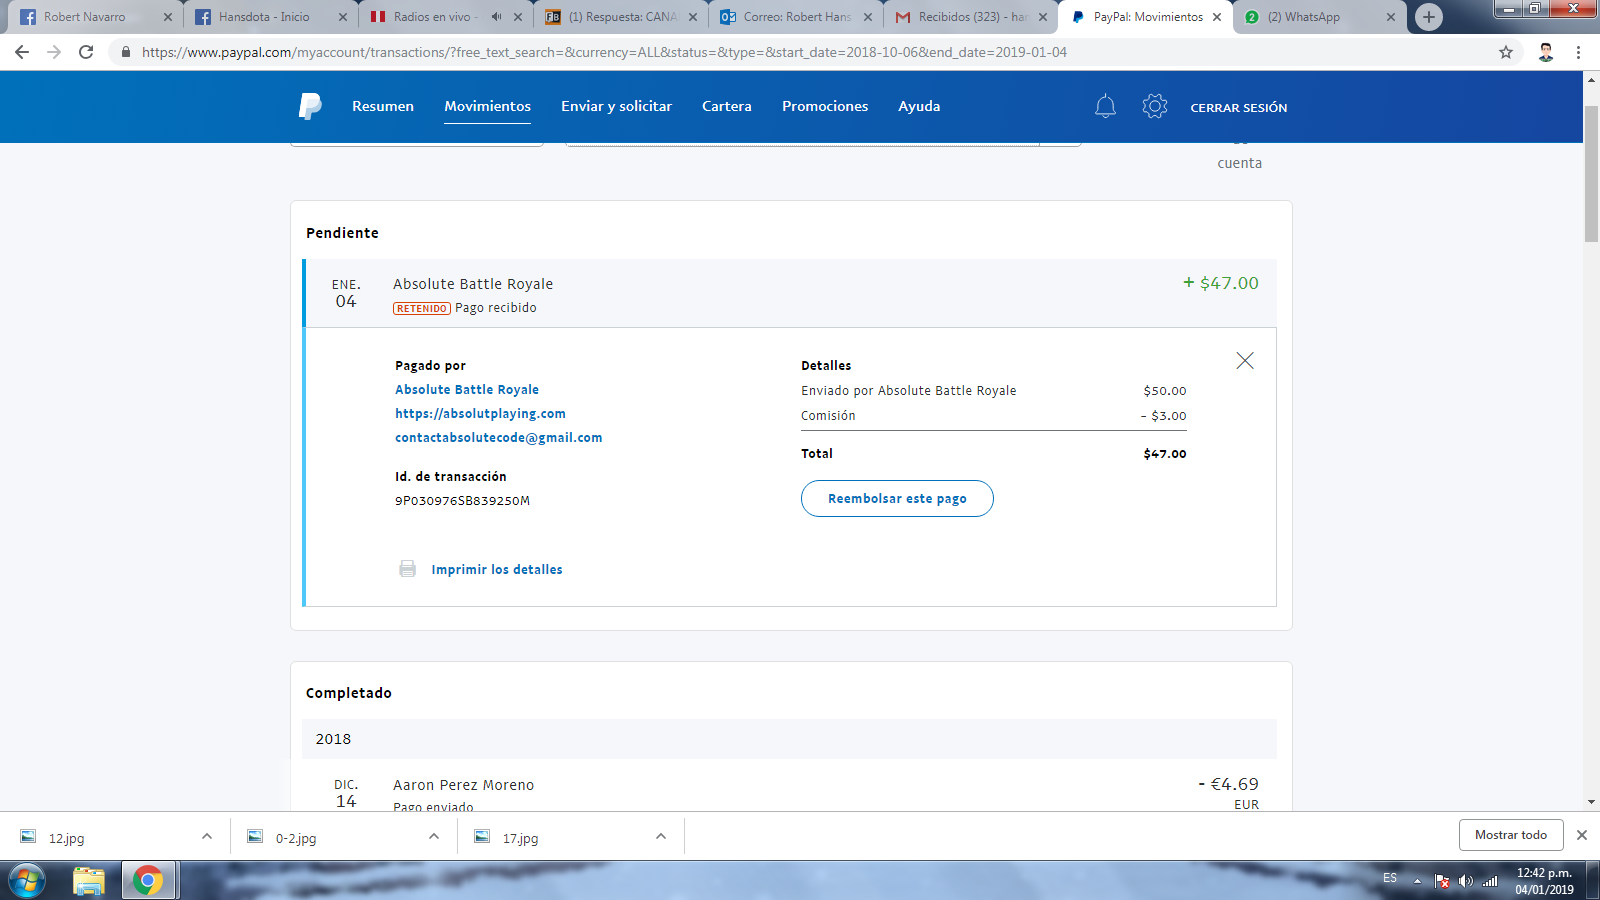Open the Absolute Battle Royale payer link
Screen dimensions: 1600x900
click(x=467, y=389)
